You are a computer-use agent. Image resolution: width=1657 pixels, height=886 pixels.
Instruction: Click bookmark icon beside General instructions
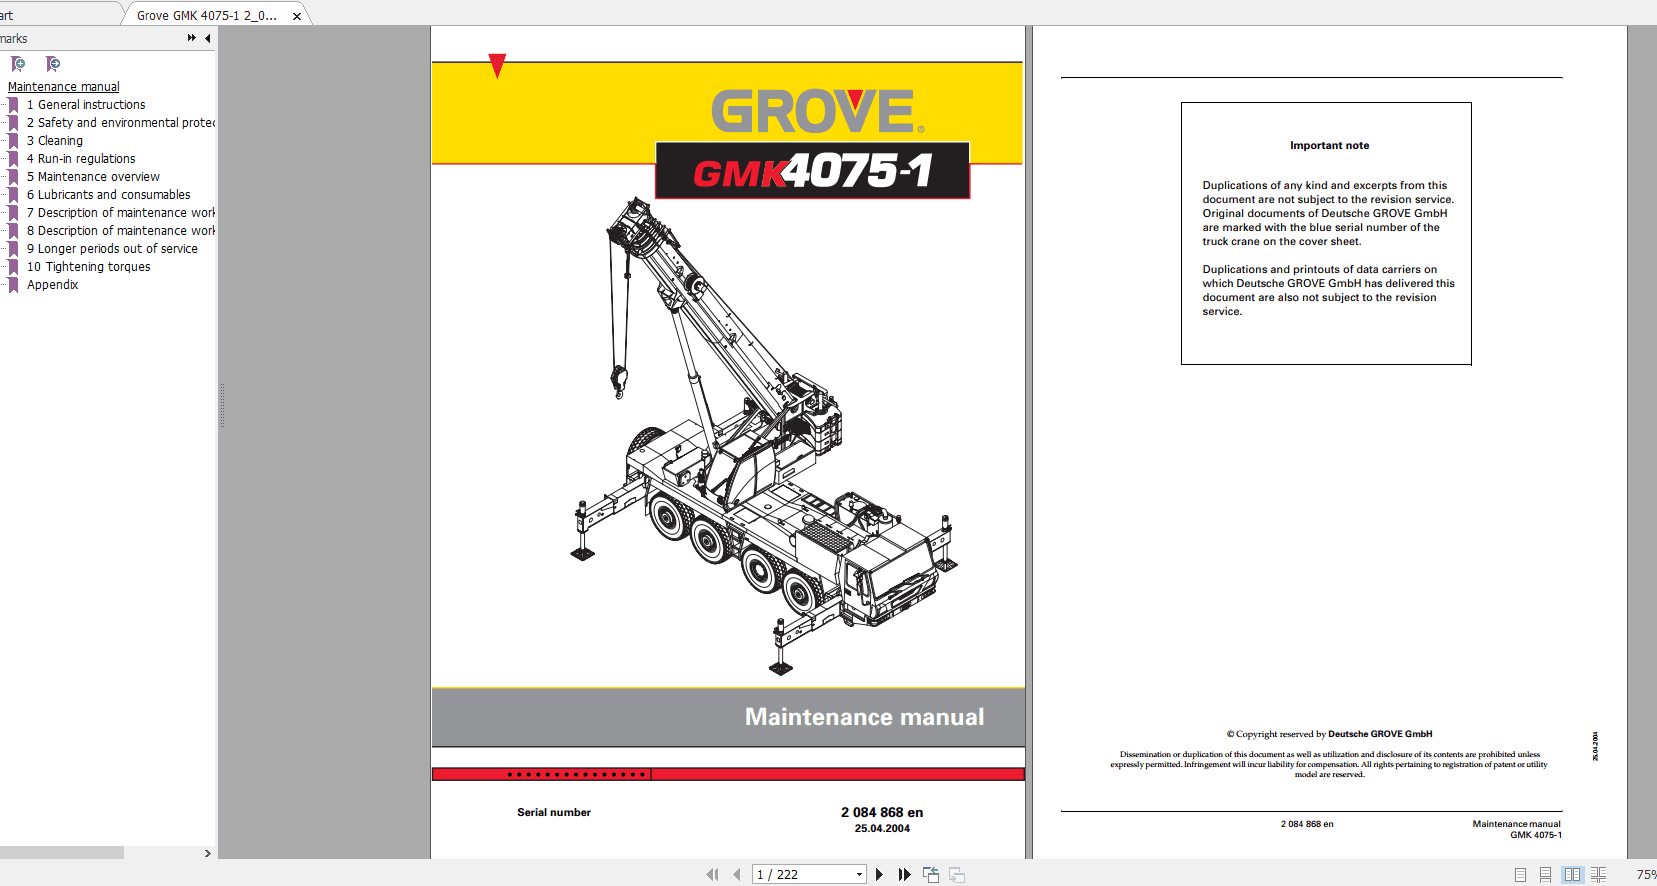pos(14,105)
